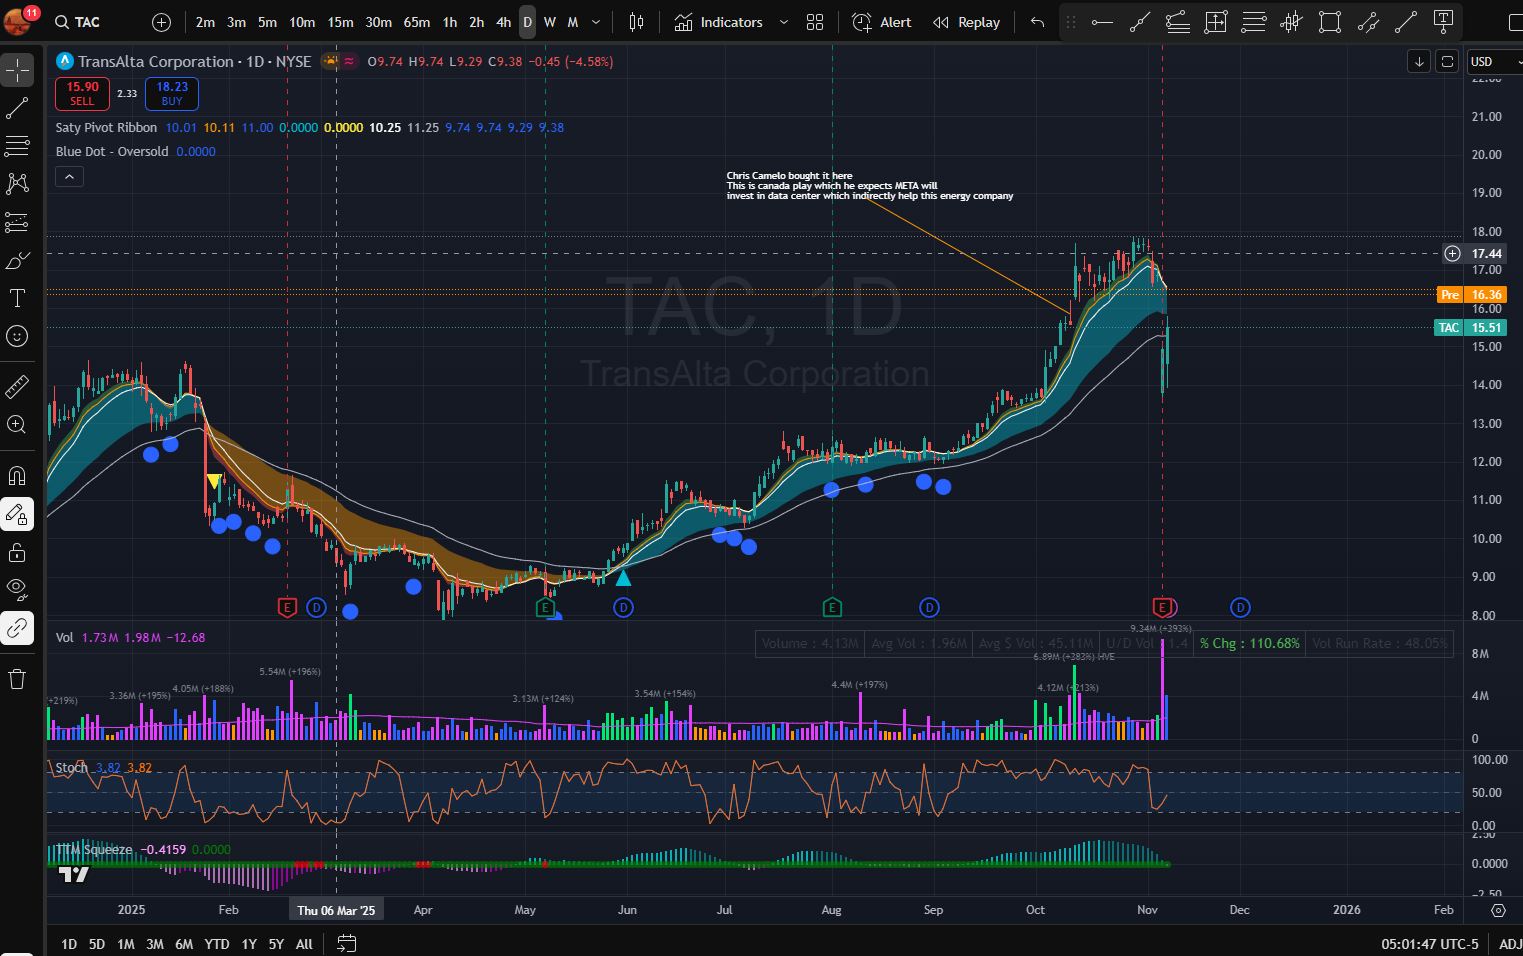
Task: Open the forecasting and measurement tools
Action: pos(17,222)
